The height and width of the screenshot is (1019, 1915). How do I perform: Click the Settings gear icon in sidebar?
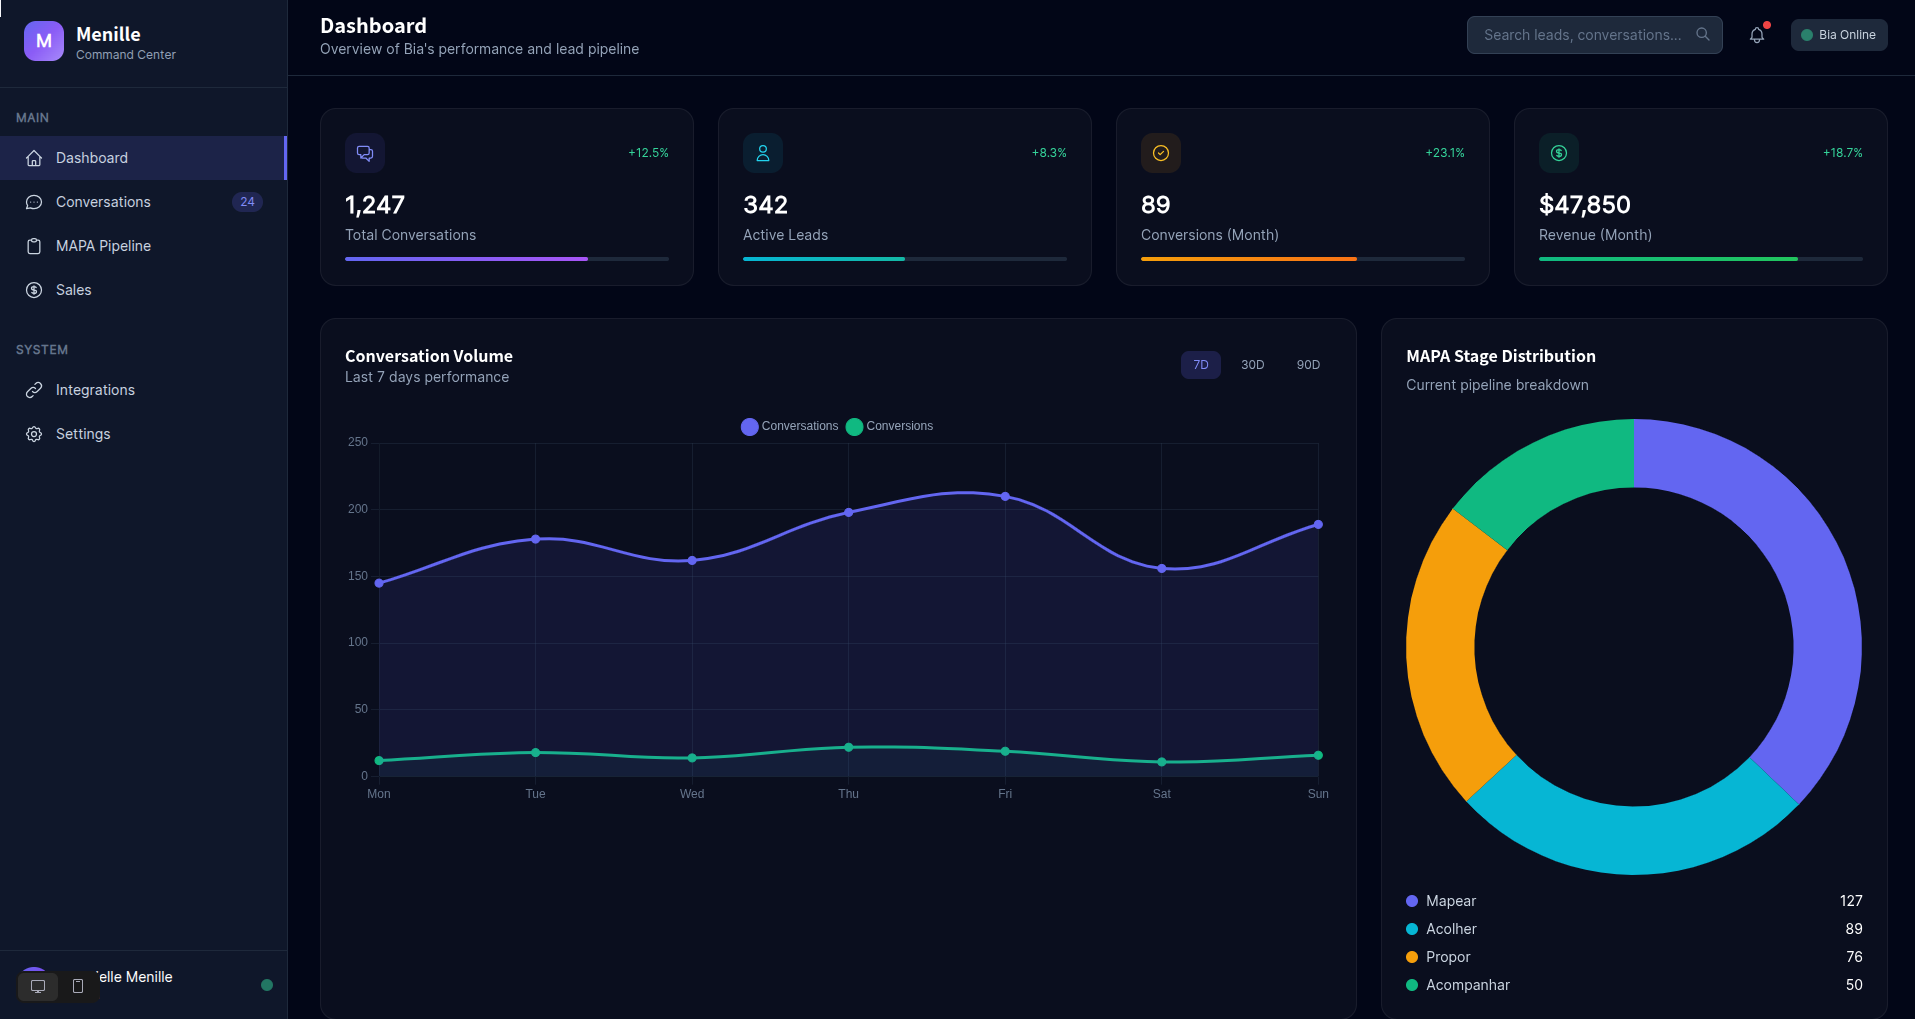pos(34,434)
